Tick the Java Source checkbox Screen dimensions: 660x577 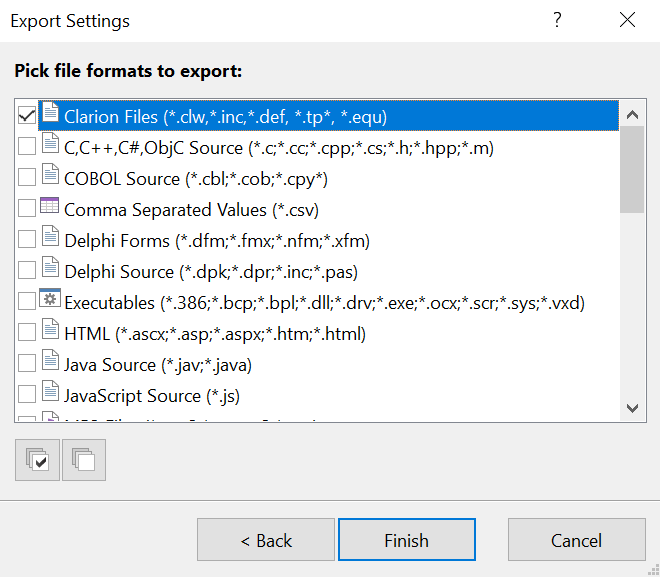coord(27,364)
